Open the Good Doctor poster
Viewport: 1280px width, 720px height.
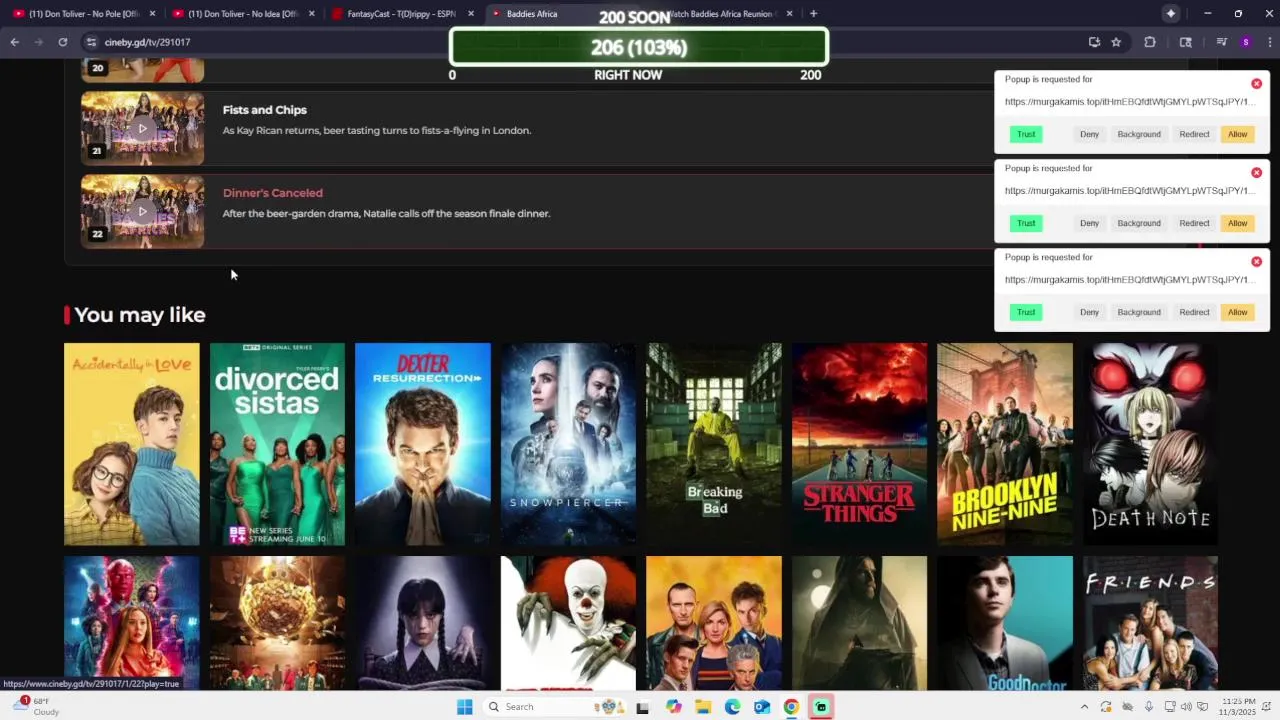[x=1005, y=623]
